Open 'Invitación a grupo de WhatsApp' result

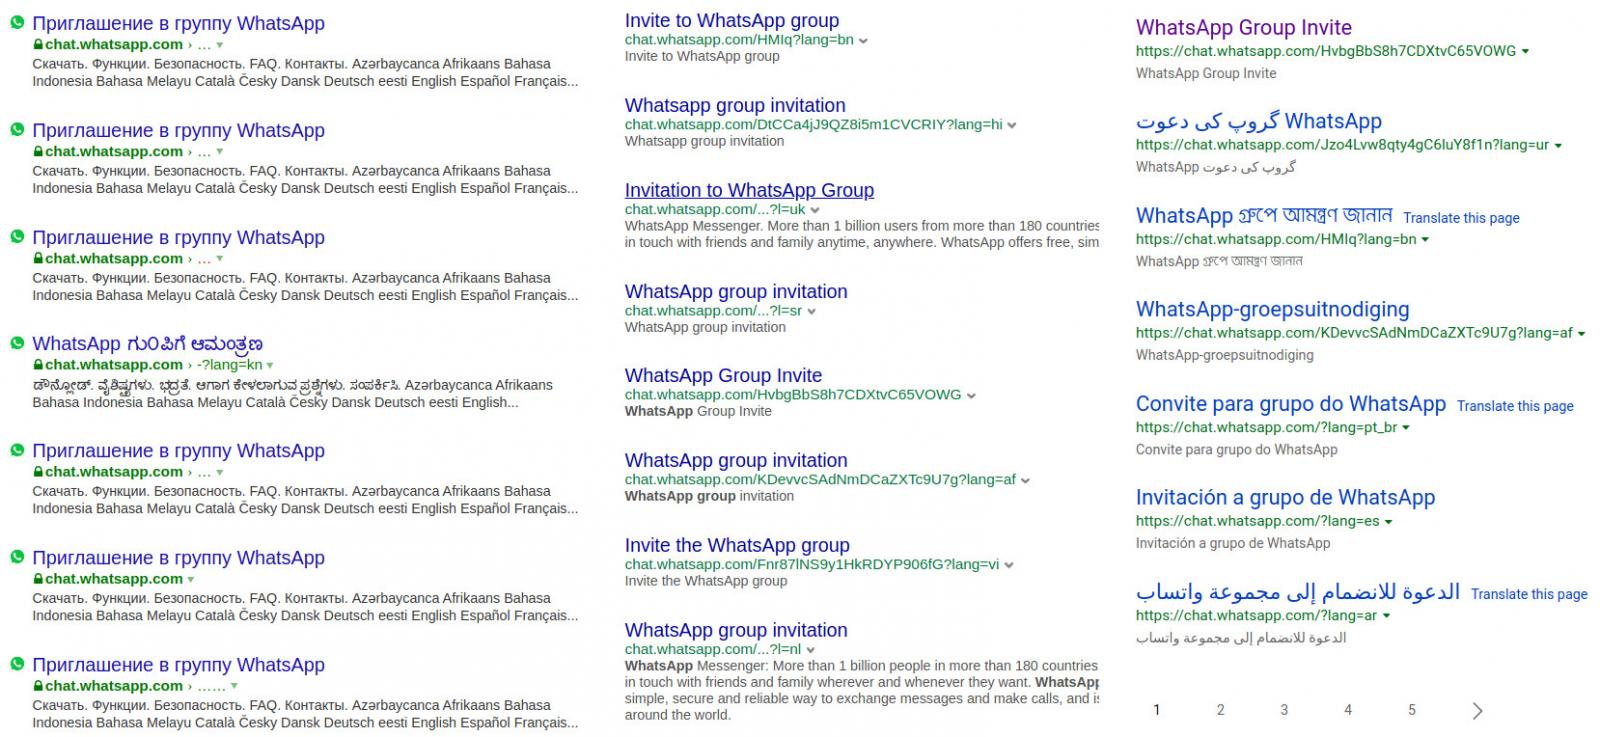[x=1285, y=498]
